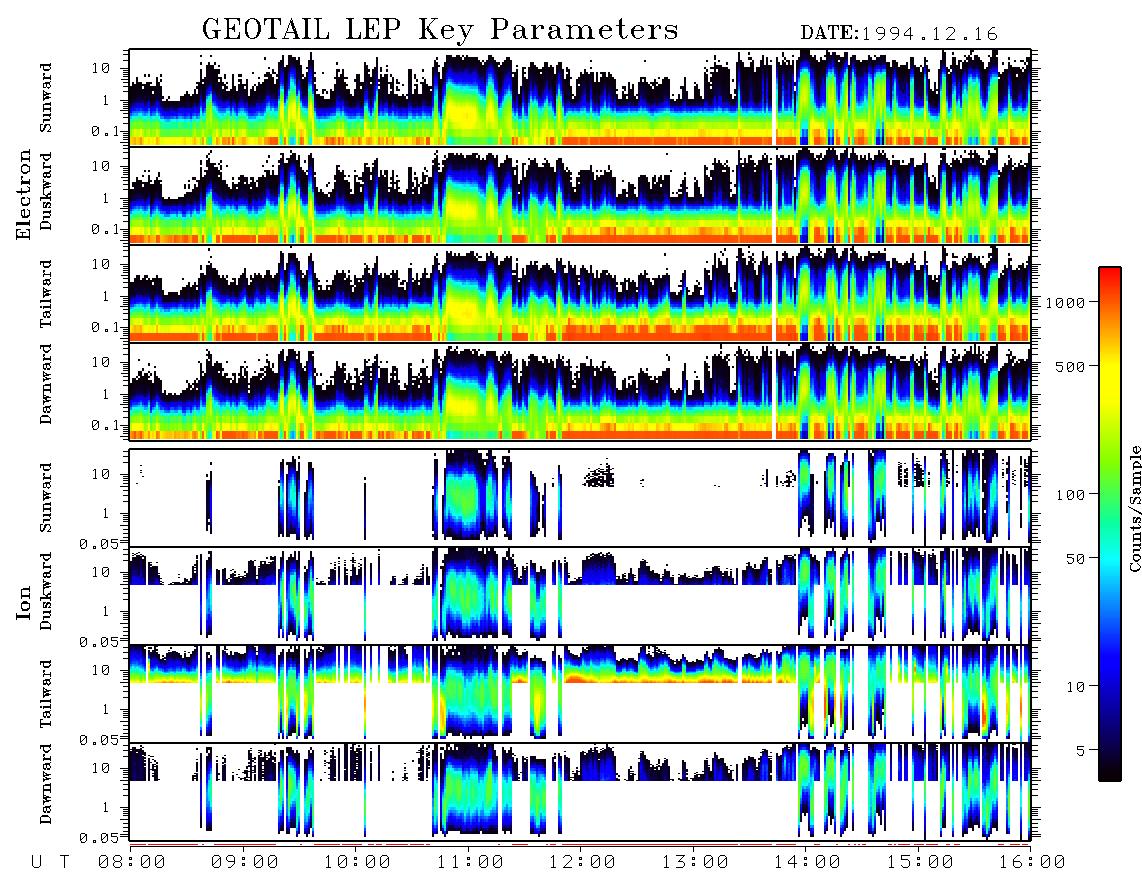Click inside the Electron Dawnward spectrogram panel
The image size is (1142, 880).
580,391
